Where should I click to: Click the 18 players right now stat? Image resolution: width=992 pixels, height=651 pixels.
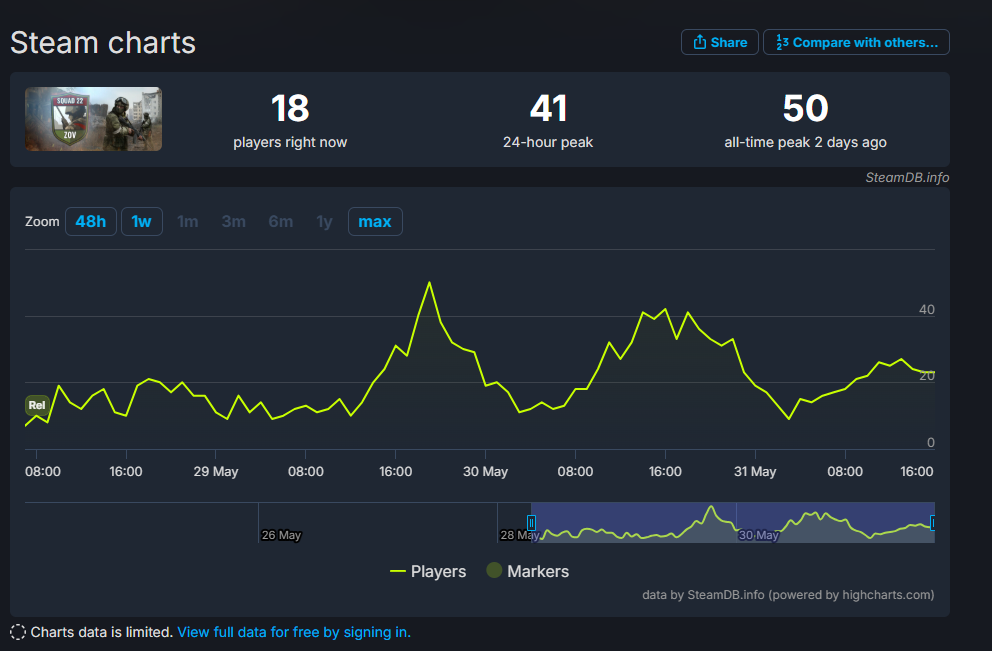[290, 120]
